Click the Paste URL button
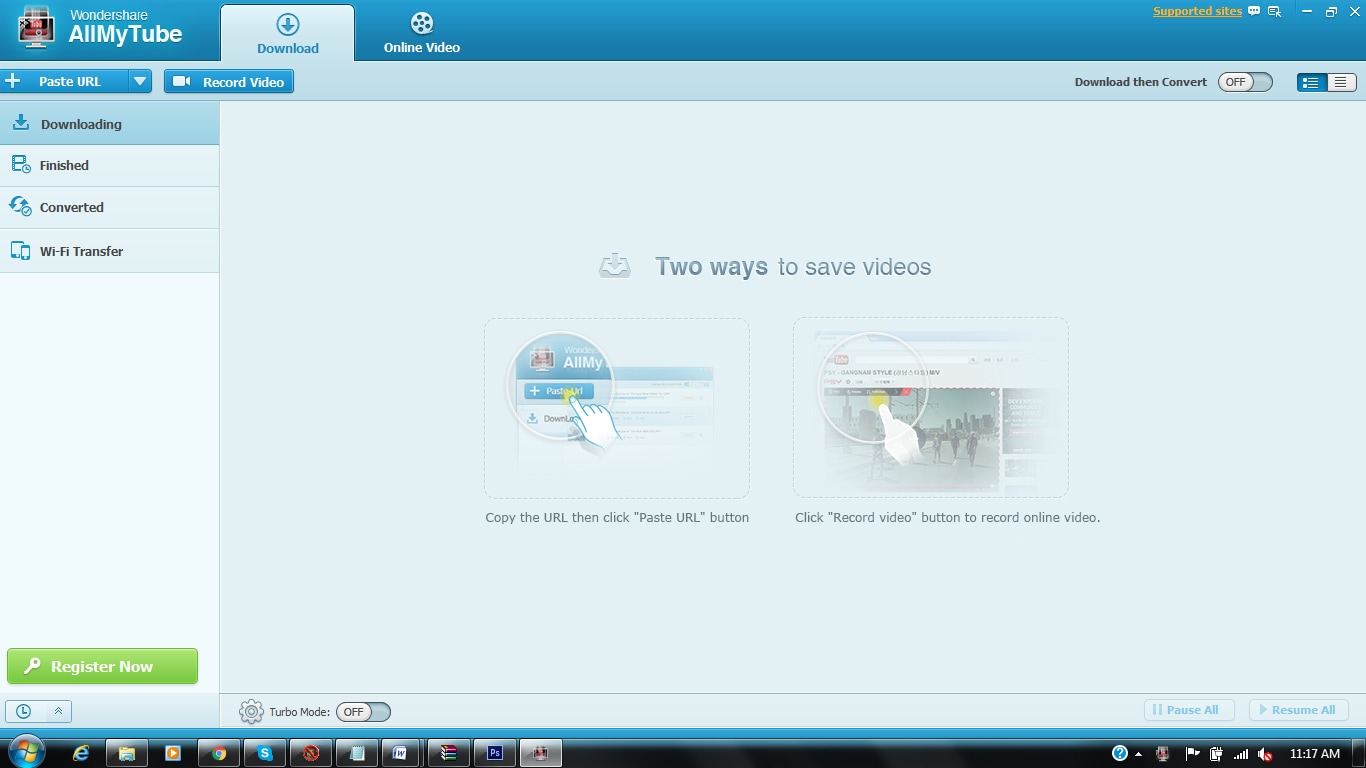The height and width of the screenshot is (768, 1366). pos(65,82)
